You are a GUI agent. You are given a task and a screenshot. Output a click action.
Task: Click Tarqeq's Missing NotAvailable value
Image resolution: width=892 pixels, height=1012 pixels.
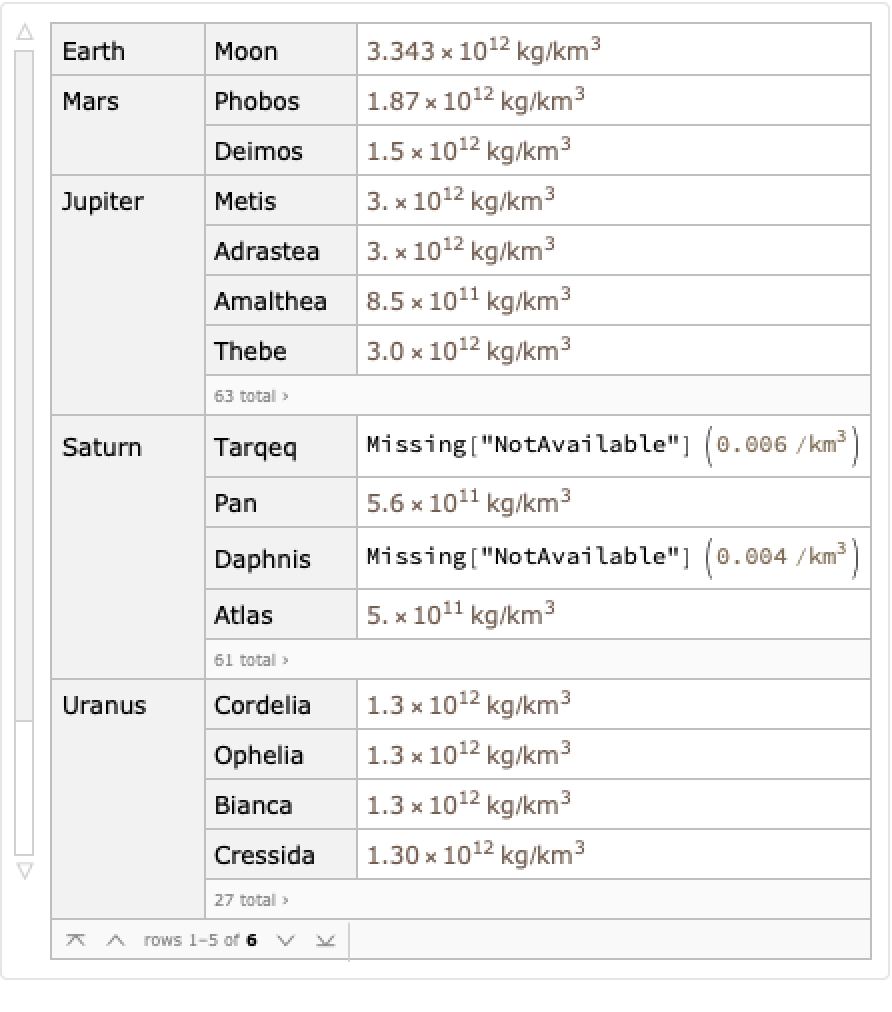tap(529, 445)
